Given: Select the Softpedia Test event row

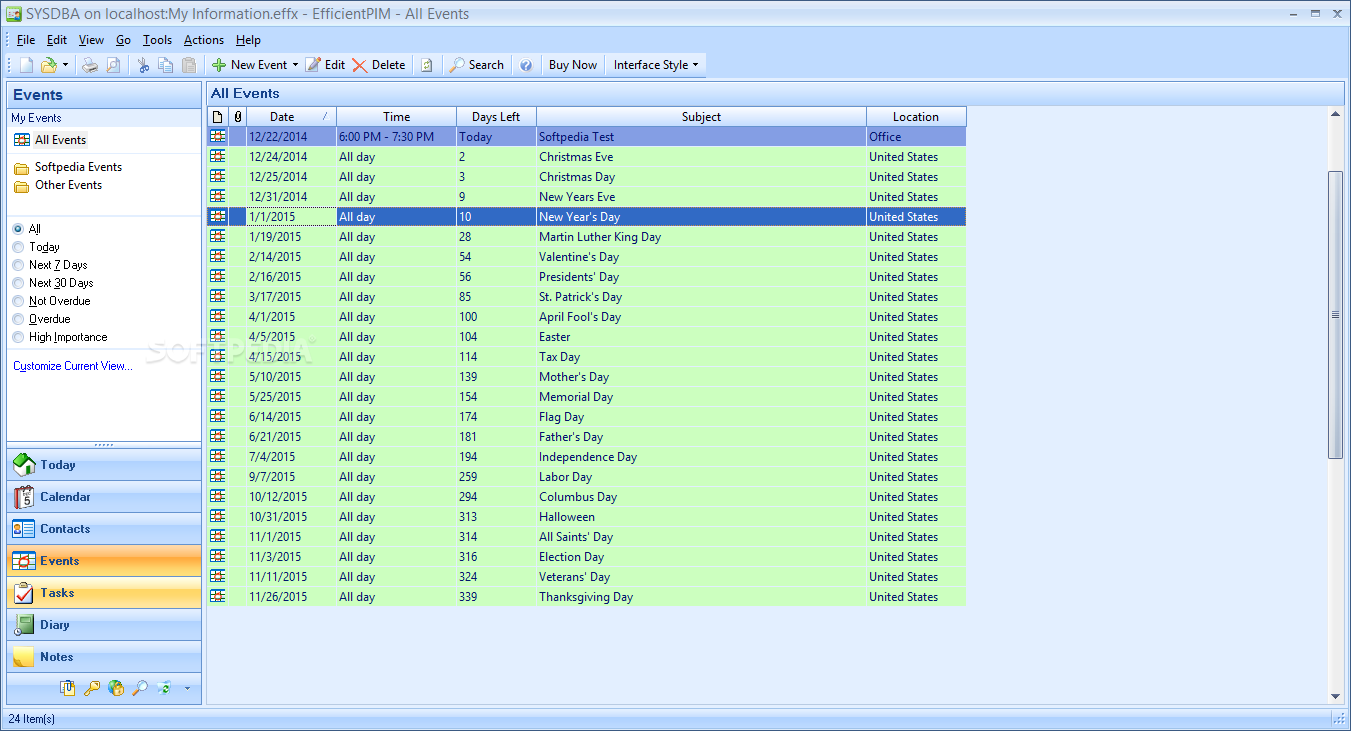Looking at the screenshot, I should tap(586, 137).
